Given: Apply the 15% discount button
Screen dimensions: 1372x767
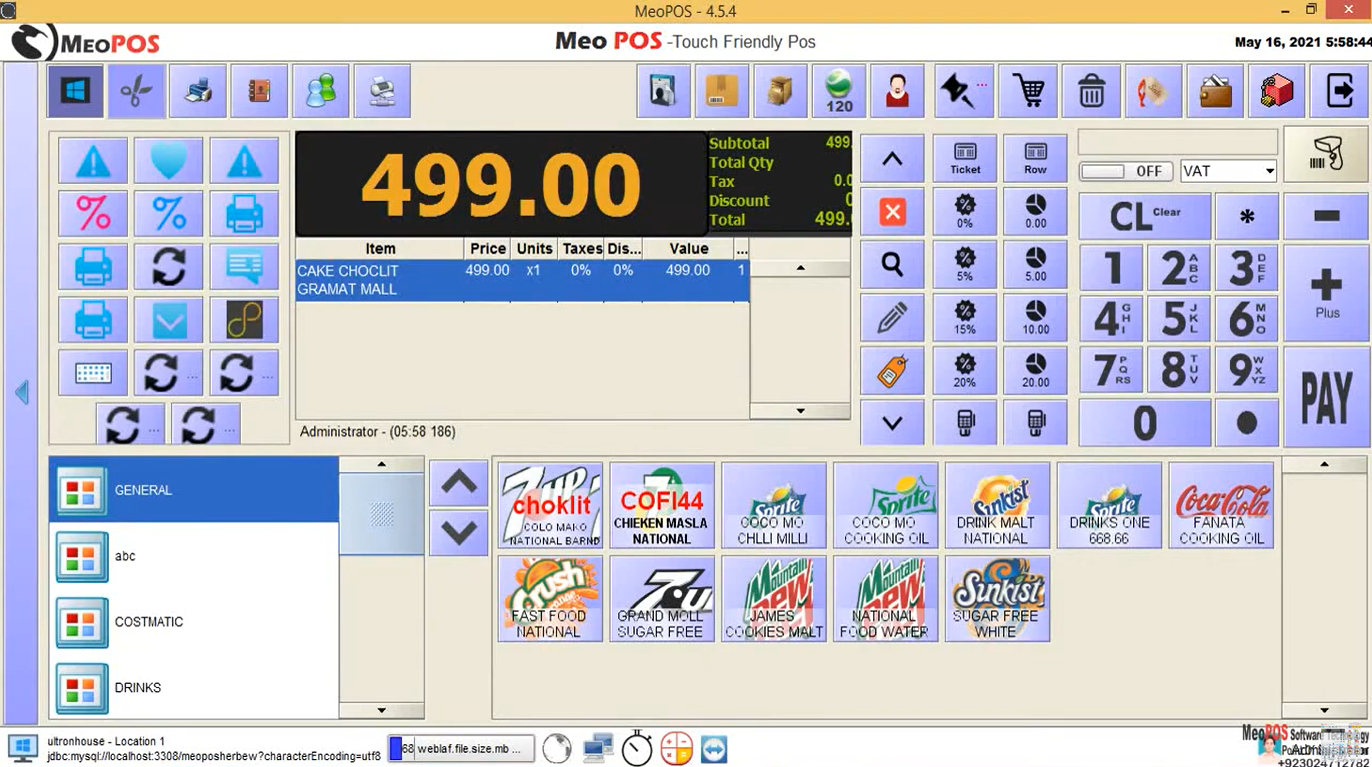Looking at the screenshot, I should click(965, 318).
